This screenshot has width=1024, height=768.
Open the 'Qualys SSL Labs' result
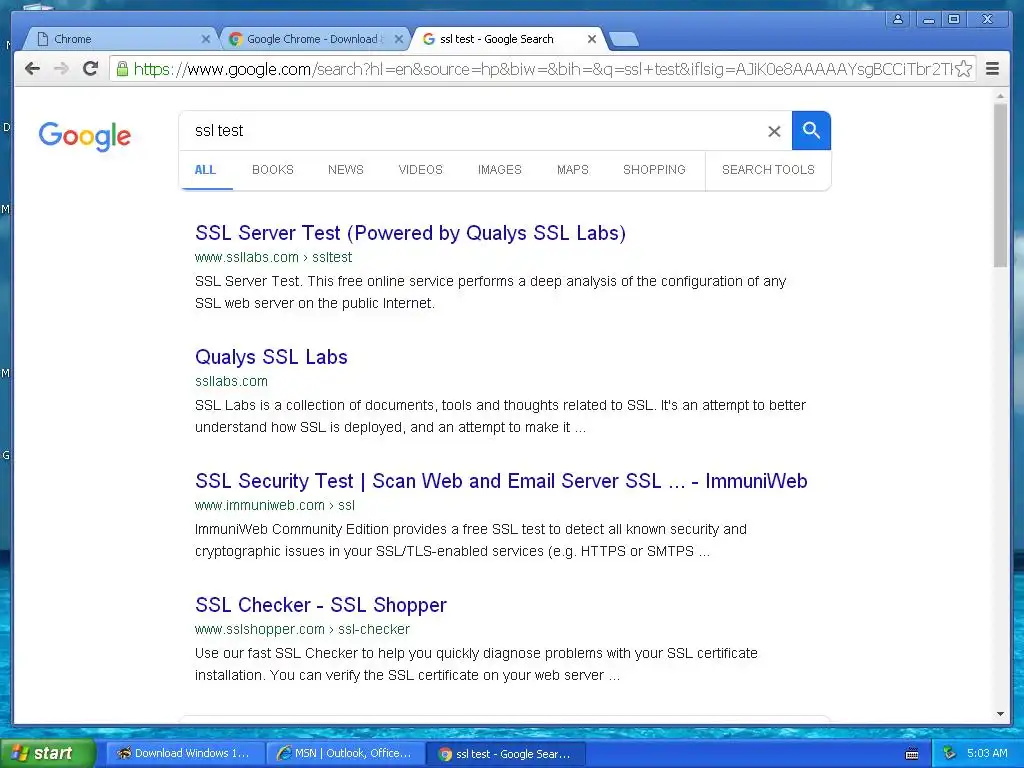(x=271, y=357)
